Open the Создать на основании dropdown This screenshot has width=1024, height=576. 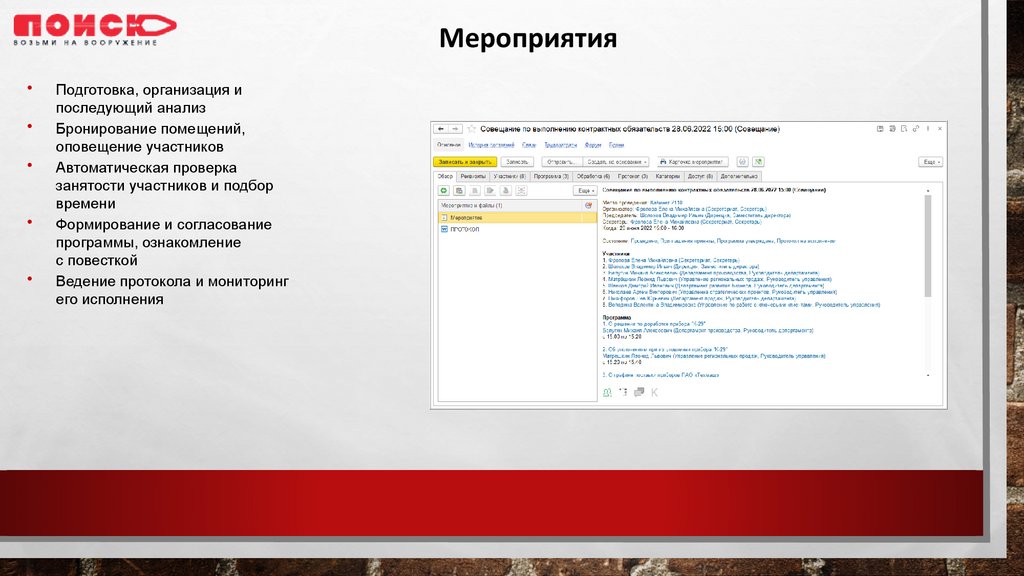point(616,162)
